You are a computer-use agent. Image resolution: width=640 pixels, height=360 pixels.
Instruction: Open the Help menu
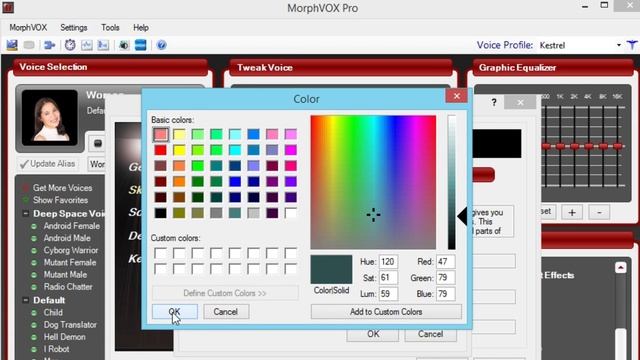click(x=141, y=28)
